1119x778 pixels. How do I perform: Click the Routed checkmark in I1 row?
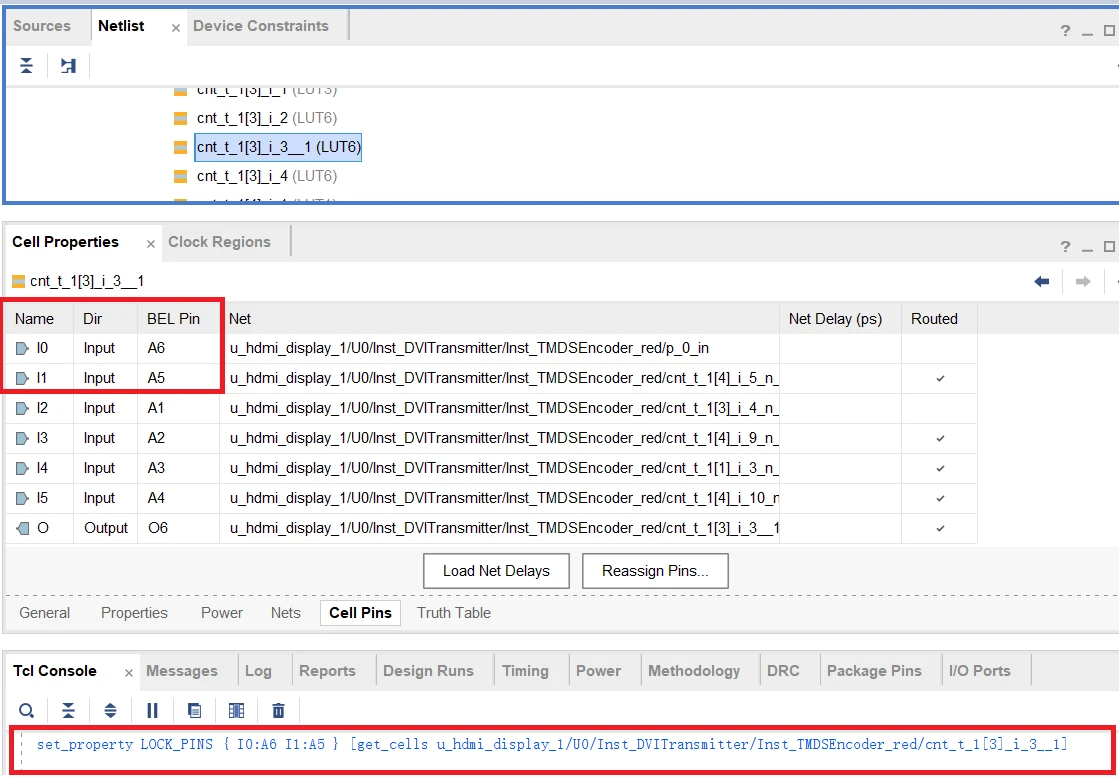point(940,379)
